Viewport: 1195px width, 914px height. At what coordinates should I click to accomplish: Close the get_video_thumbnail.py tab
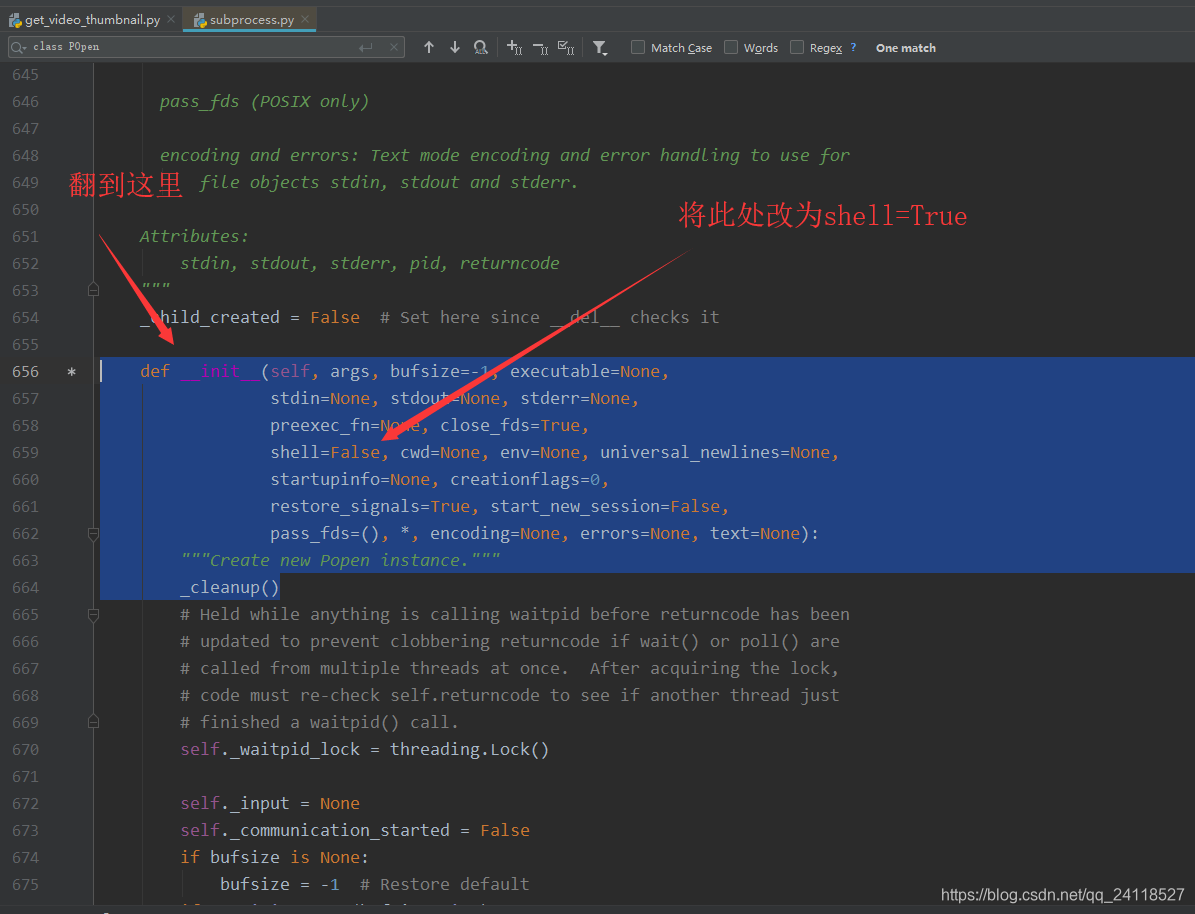[171, 19]
